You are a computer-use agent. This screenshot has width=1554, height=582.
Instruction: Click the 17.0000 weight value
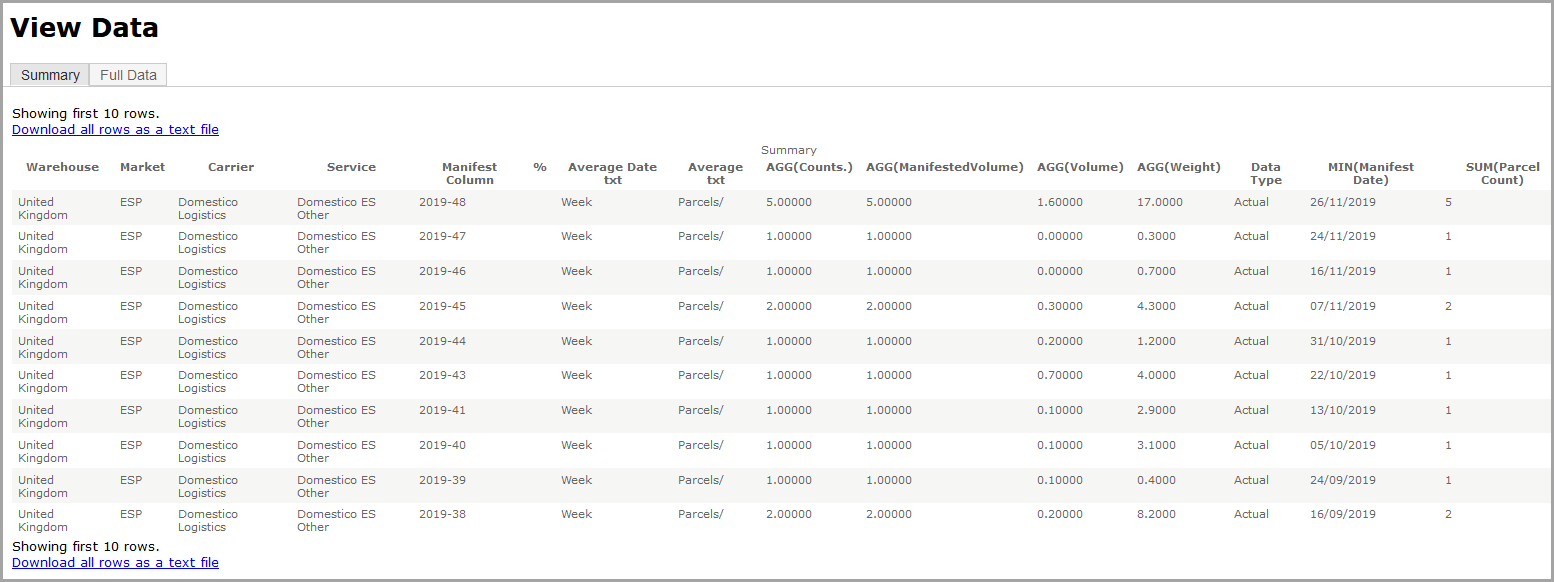pyautogui.click(x=1160, y=202)
